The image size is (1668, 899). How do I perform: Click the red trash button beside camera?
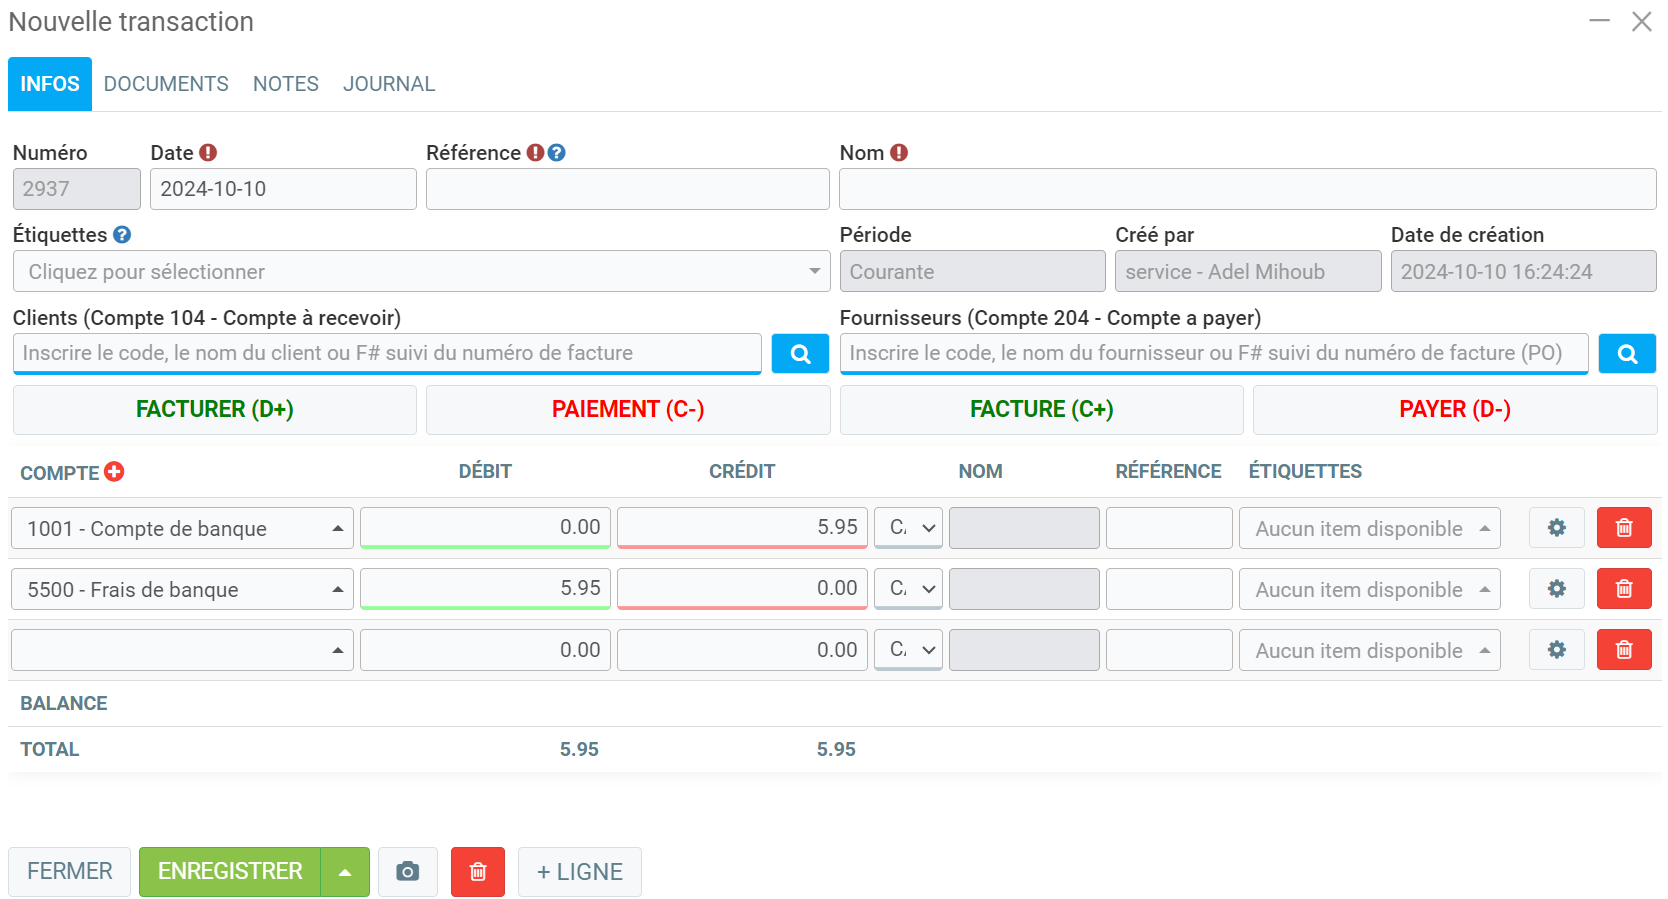pos(478,872)
